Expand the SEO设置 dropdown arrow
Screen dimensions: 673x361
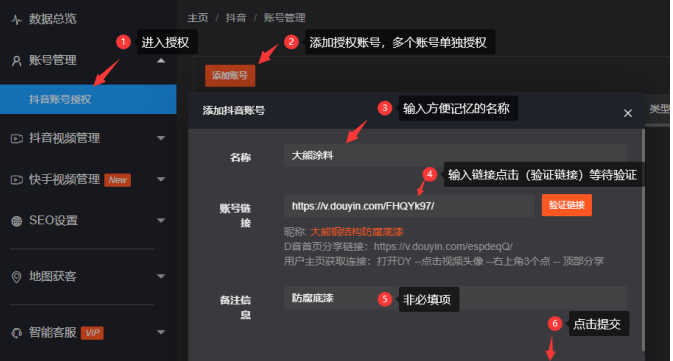click(161, 221)
